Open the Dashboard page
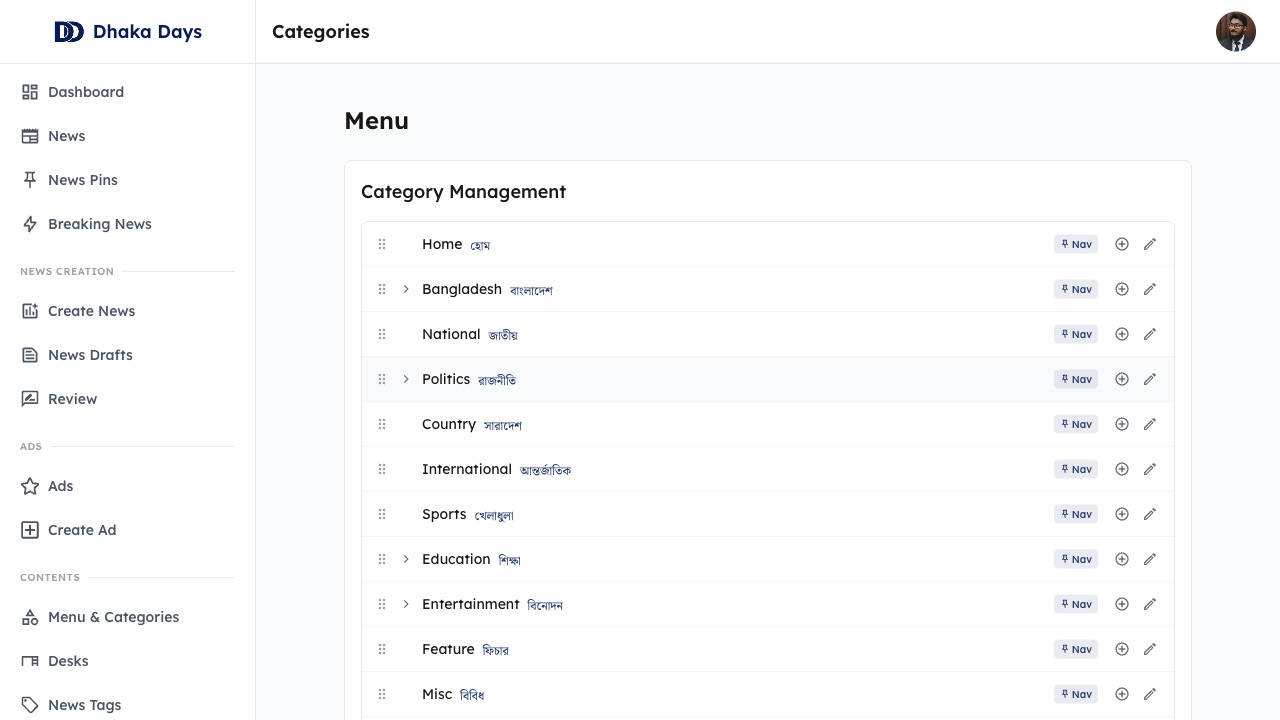The width and height of the screenshot is (1280, 720). (x=127, y=92)
